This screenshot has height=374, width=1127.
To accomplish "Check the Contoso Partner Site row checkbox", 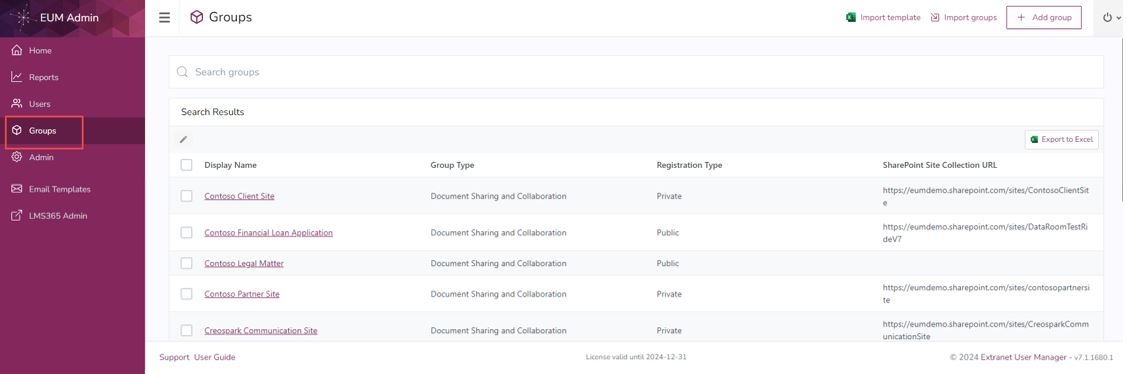I will (186, 293).
